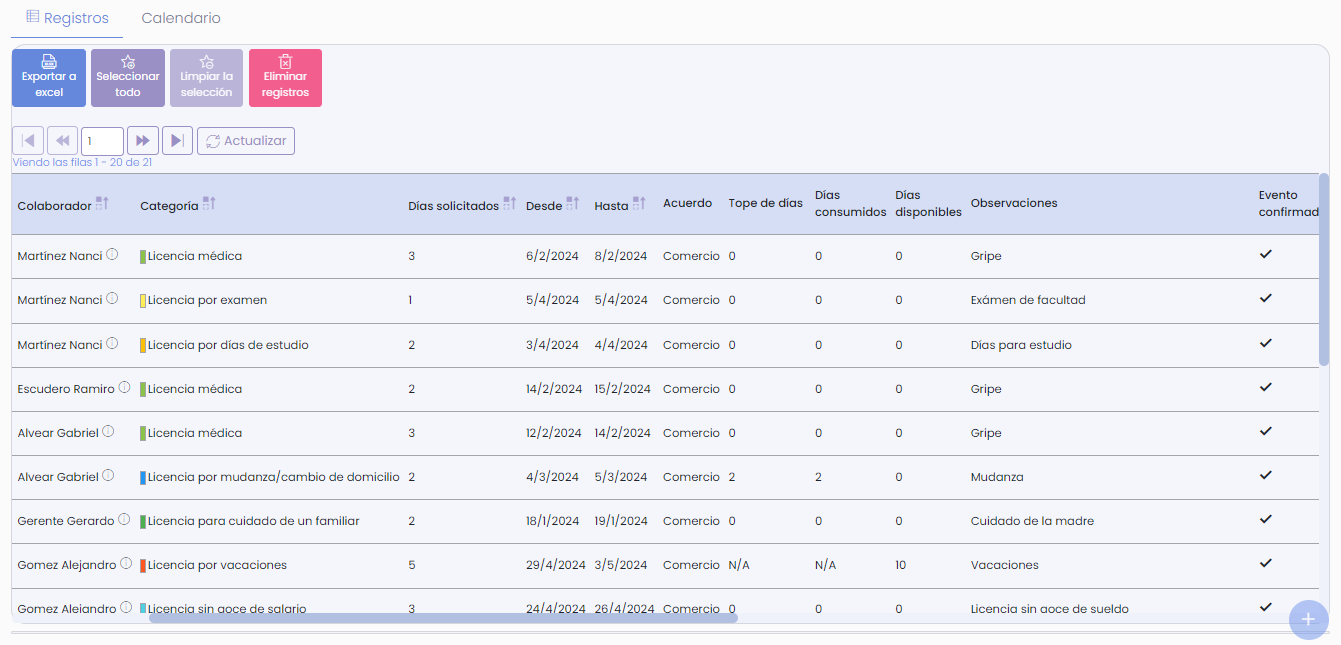Switch to the Calendario tab
The width and height of the screenshot is (1341, 645).
(x=181, y=18)
